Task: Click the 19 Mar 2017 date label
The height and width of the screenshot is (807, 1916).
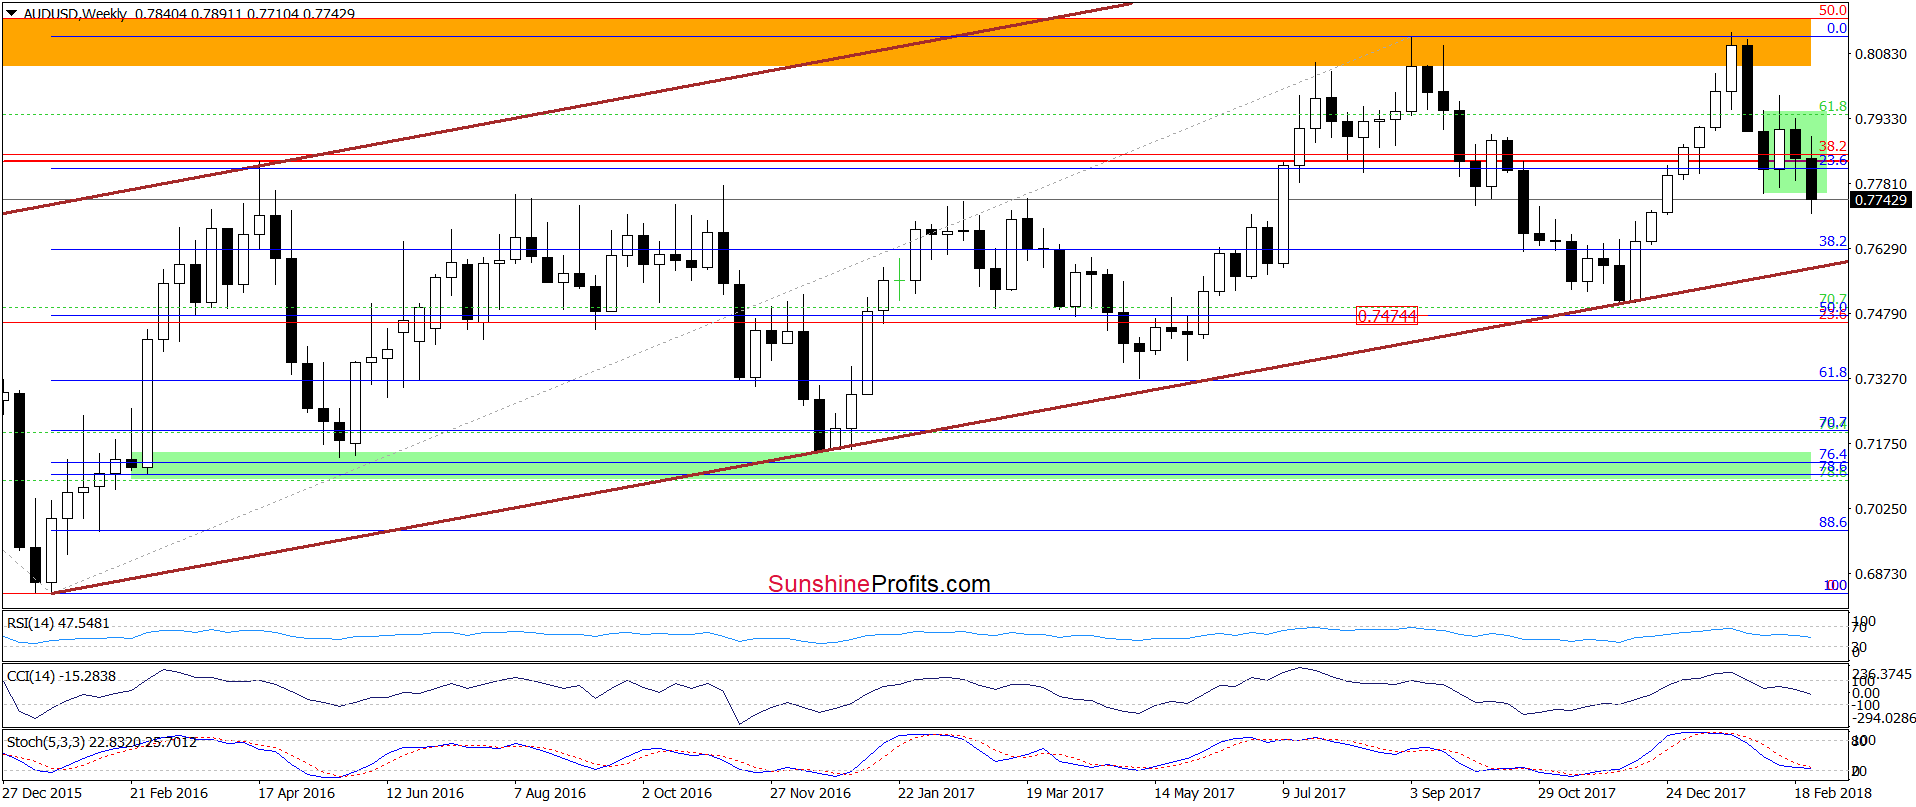Action: [1065, 793]
